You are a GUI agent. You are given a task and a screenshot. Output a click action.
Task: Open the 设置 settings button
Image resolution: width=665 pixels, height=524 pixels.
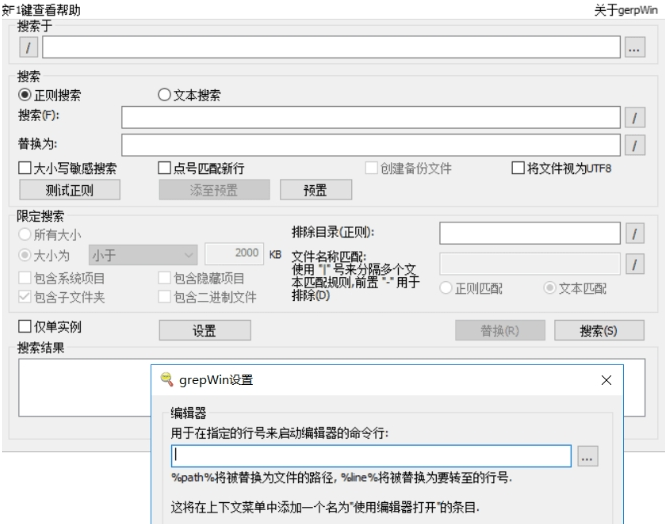[x=204, y=330]
